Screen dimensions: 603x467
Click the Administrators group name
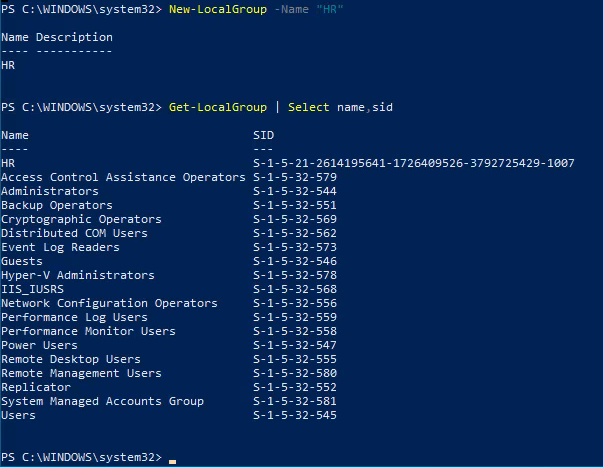(49, 191)
